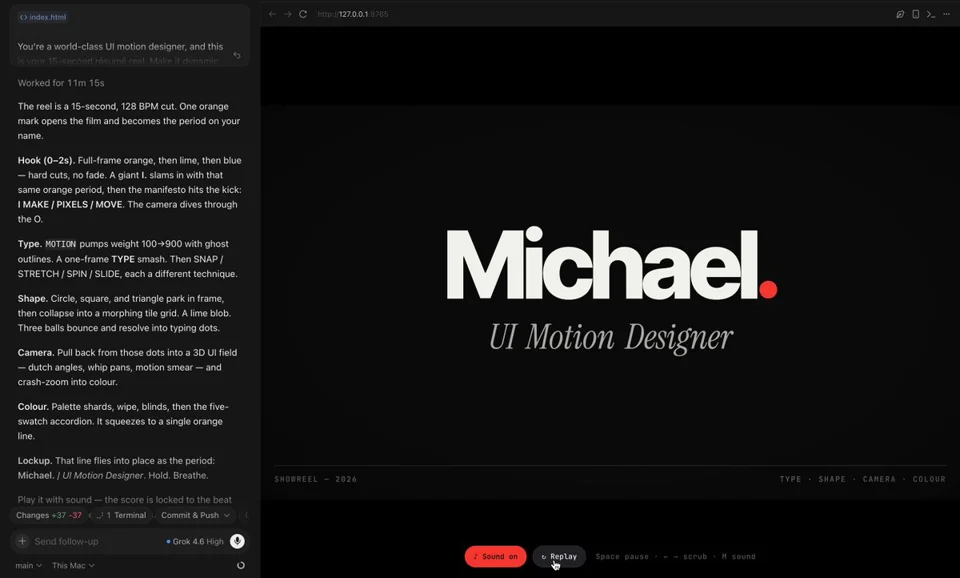Click the "Camera." paragraph heading
Screen dimensions: 960x578
click(36, 353)
